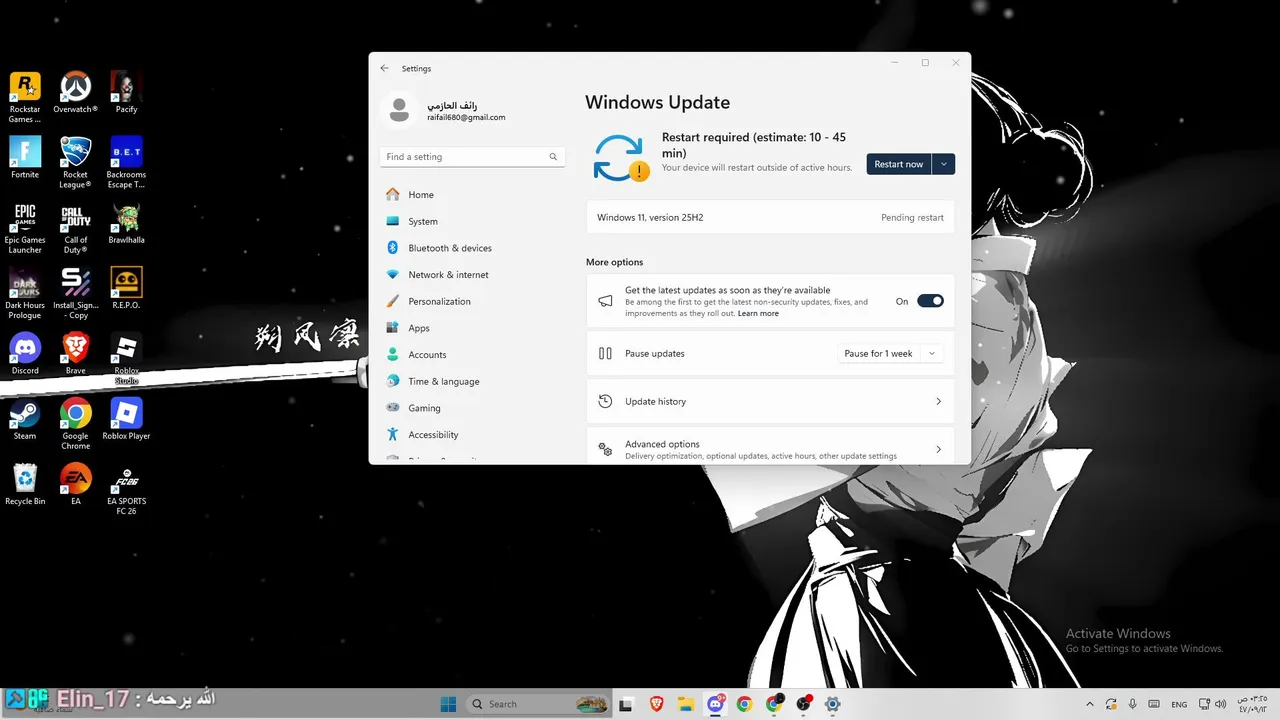Click the Windows Start button

(x=449, y=704)
